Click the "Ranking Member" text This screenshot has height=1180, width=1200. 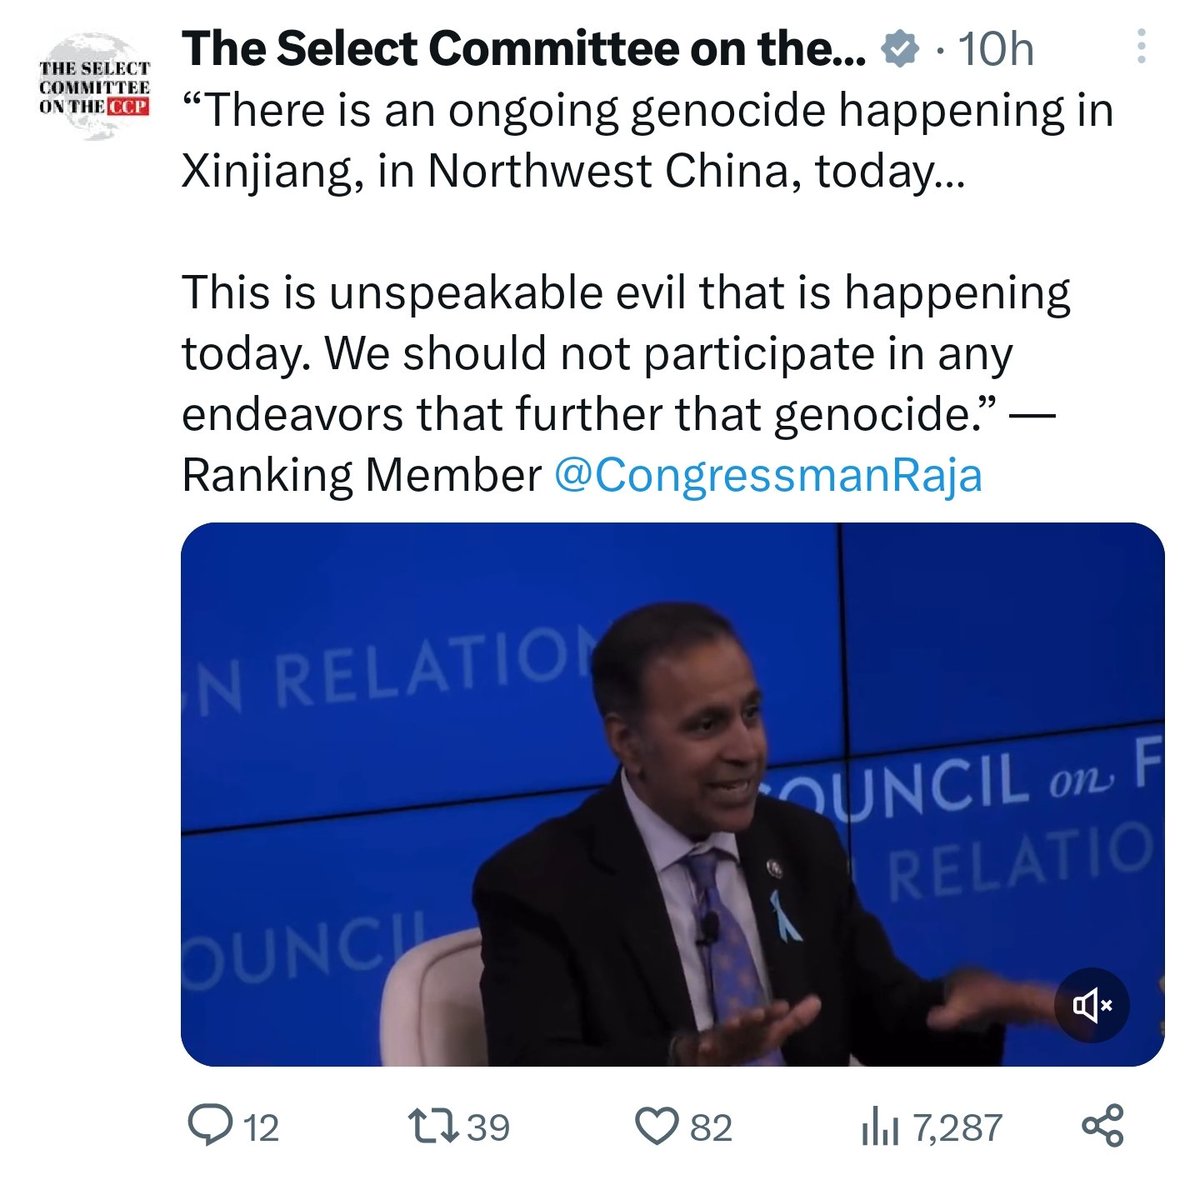tap(361, 475)
